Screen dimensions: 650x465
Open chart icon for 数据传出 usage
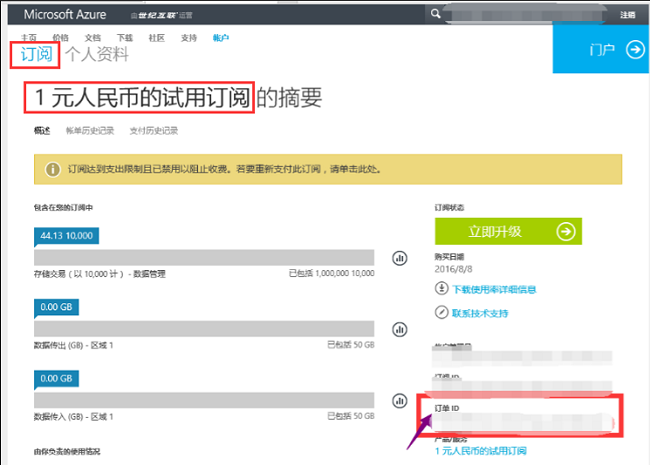point(399,329)
